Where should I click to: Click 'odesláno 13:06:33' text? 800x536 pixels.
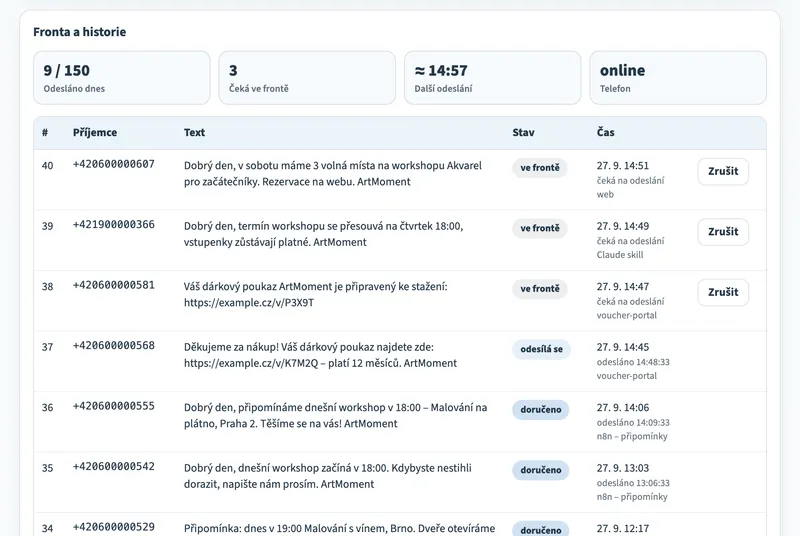tap(633, 483)
